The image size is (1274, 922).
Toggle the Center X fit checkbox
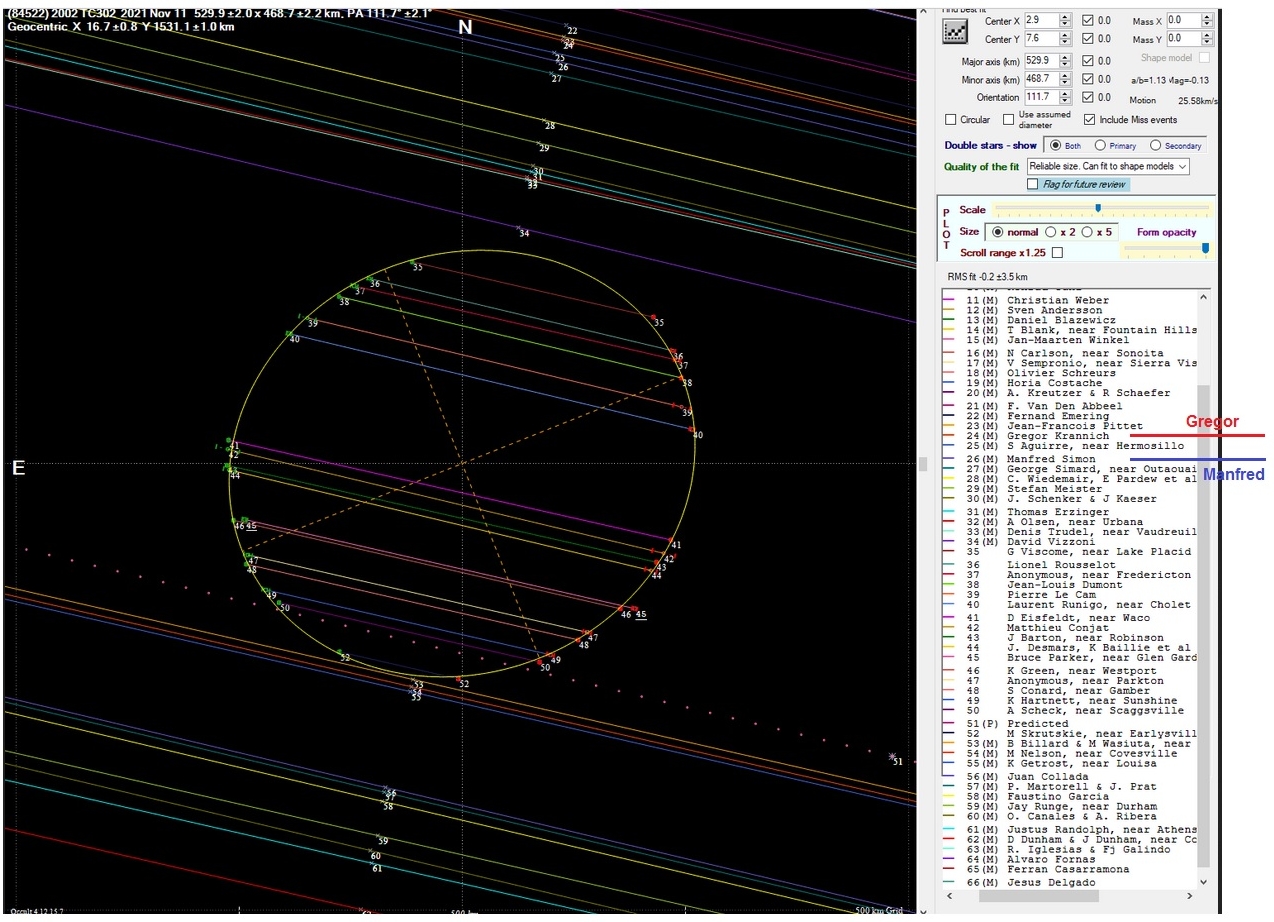1088,20
